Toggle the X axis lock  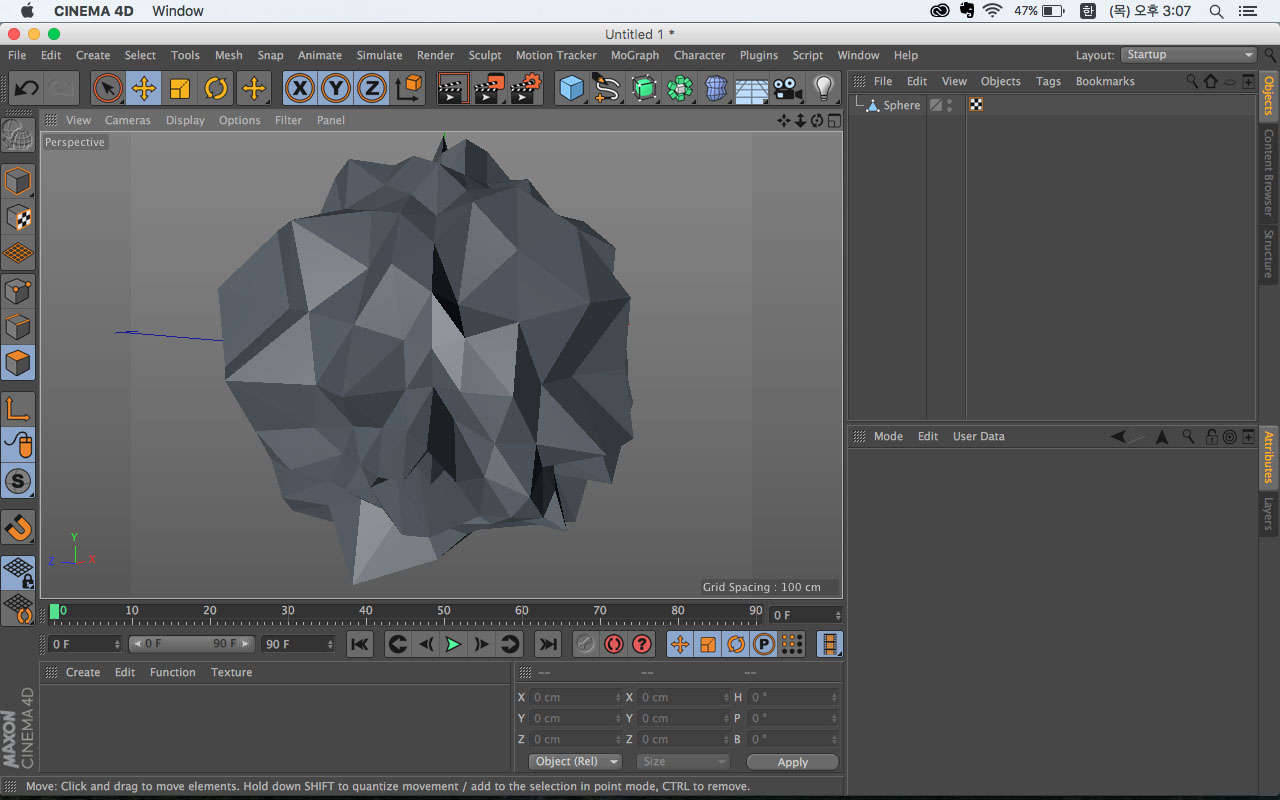pos(299,88)
